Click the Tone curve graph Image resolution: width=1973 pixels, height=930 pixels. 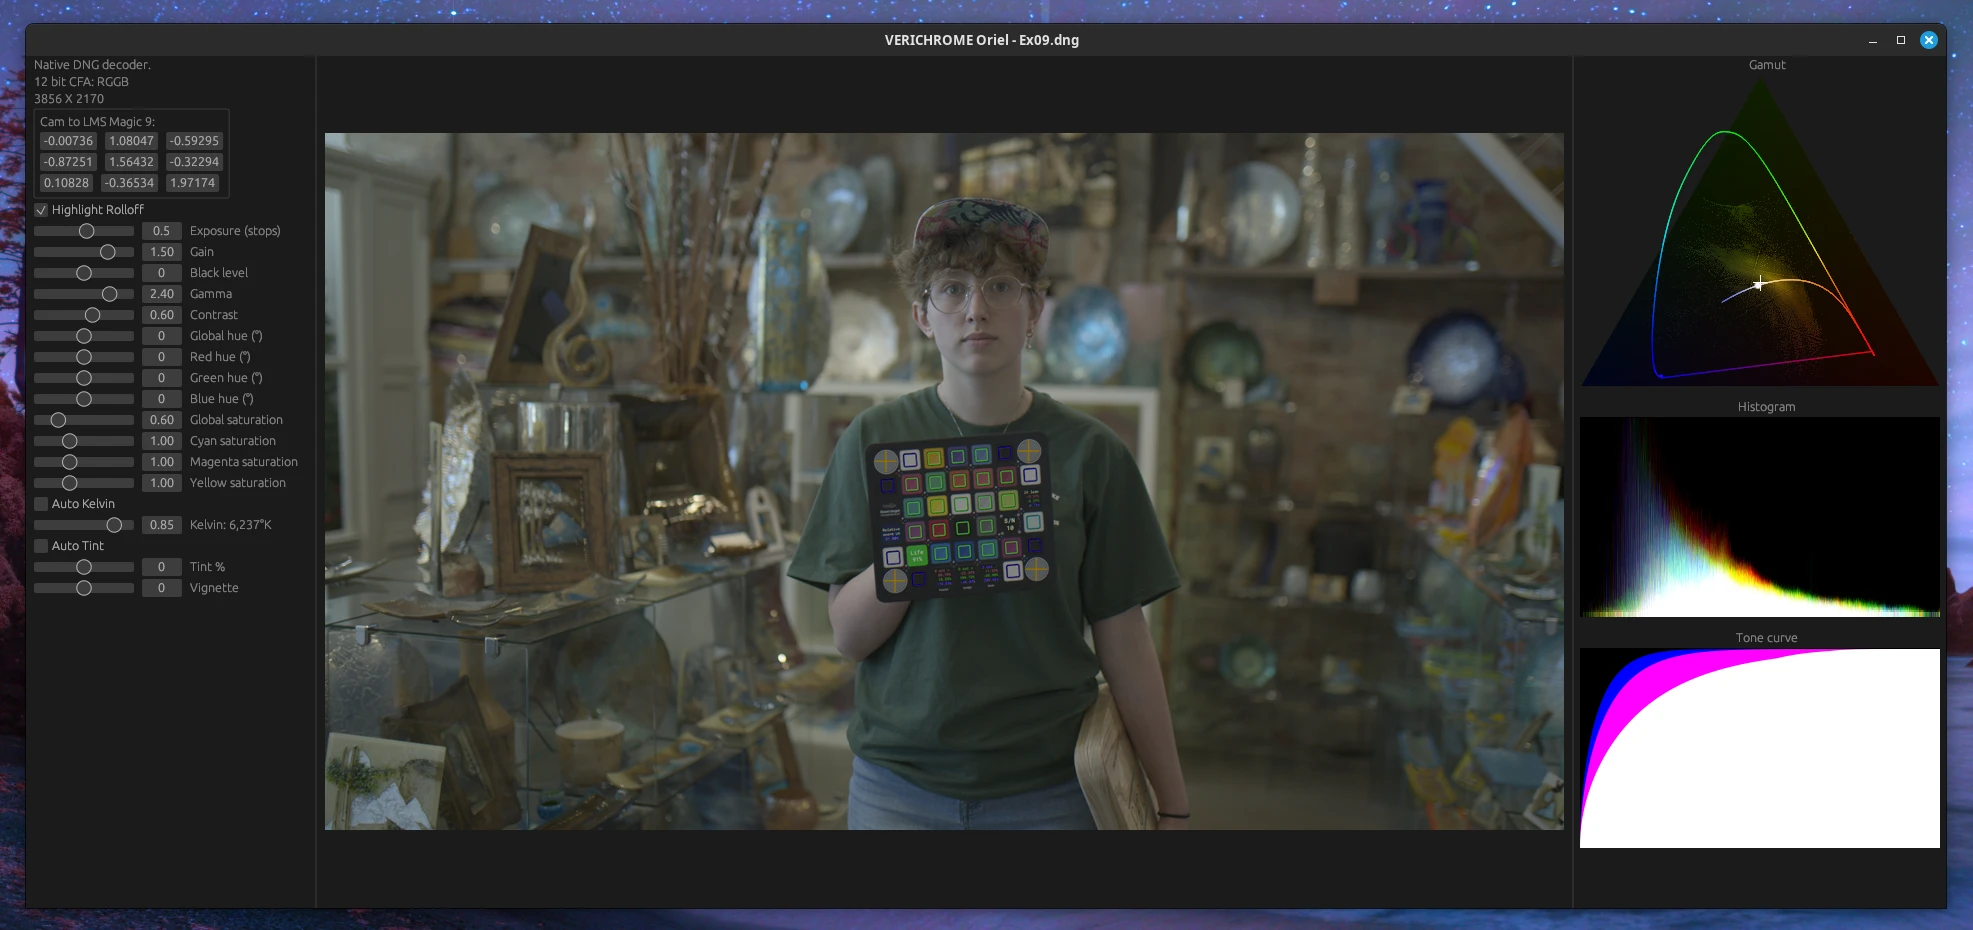tap(1759, 748)
